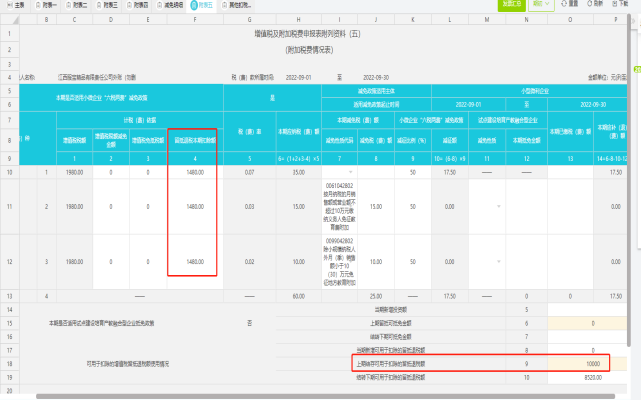
Task: Click the horizontal scrollbar at the bottom
Action: click(x=326, y=396)
